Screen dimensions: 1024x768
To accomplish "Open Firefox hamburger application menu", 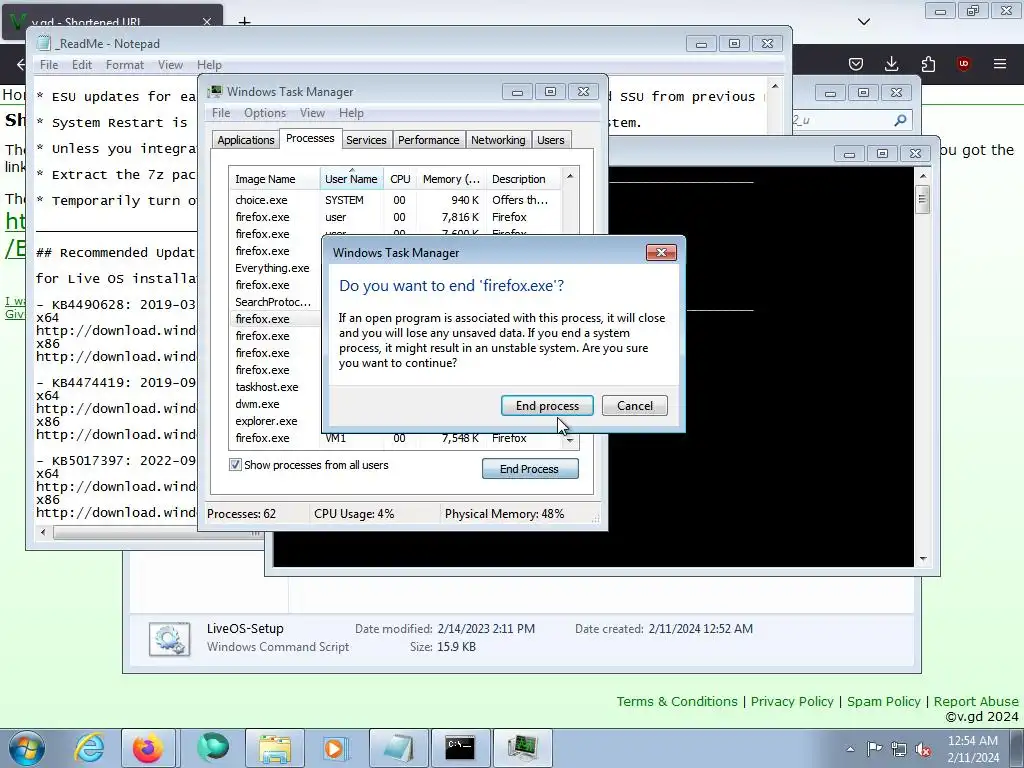I will (x=1000, y=64).
